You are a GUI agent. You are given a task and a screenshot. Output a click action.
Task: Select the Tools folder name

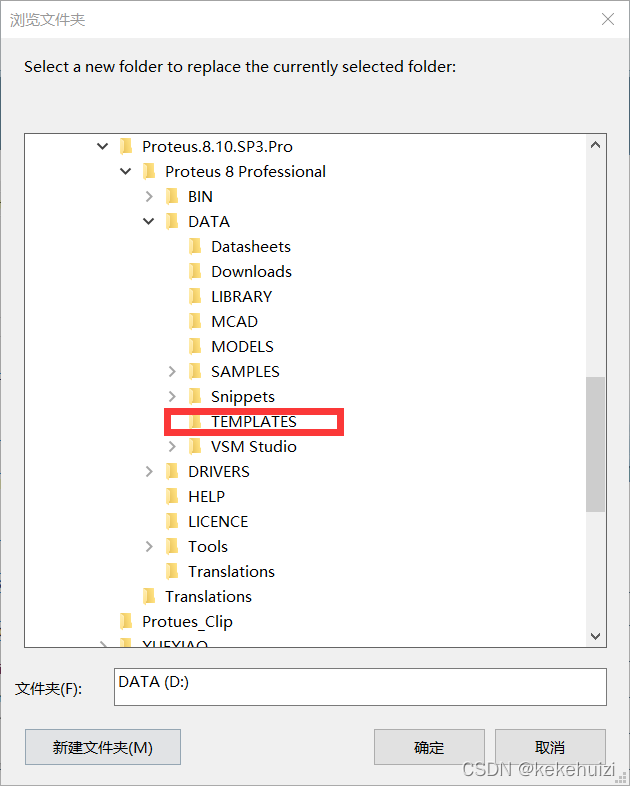(x=207, y=546)
